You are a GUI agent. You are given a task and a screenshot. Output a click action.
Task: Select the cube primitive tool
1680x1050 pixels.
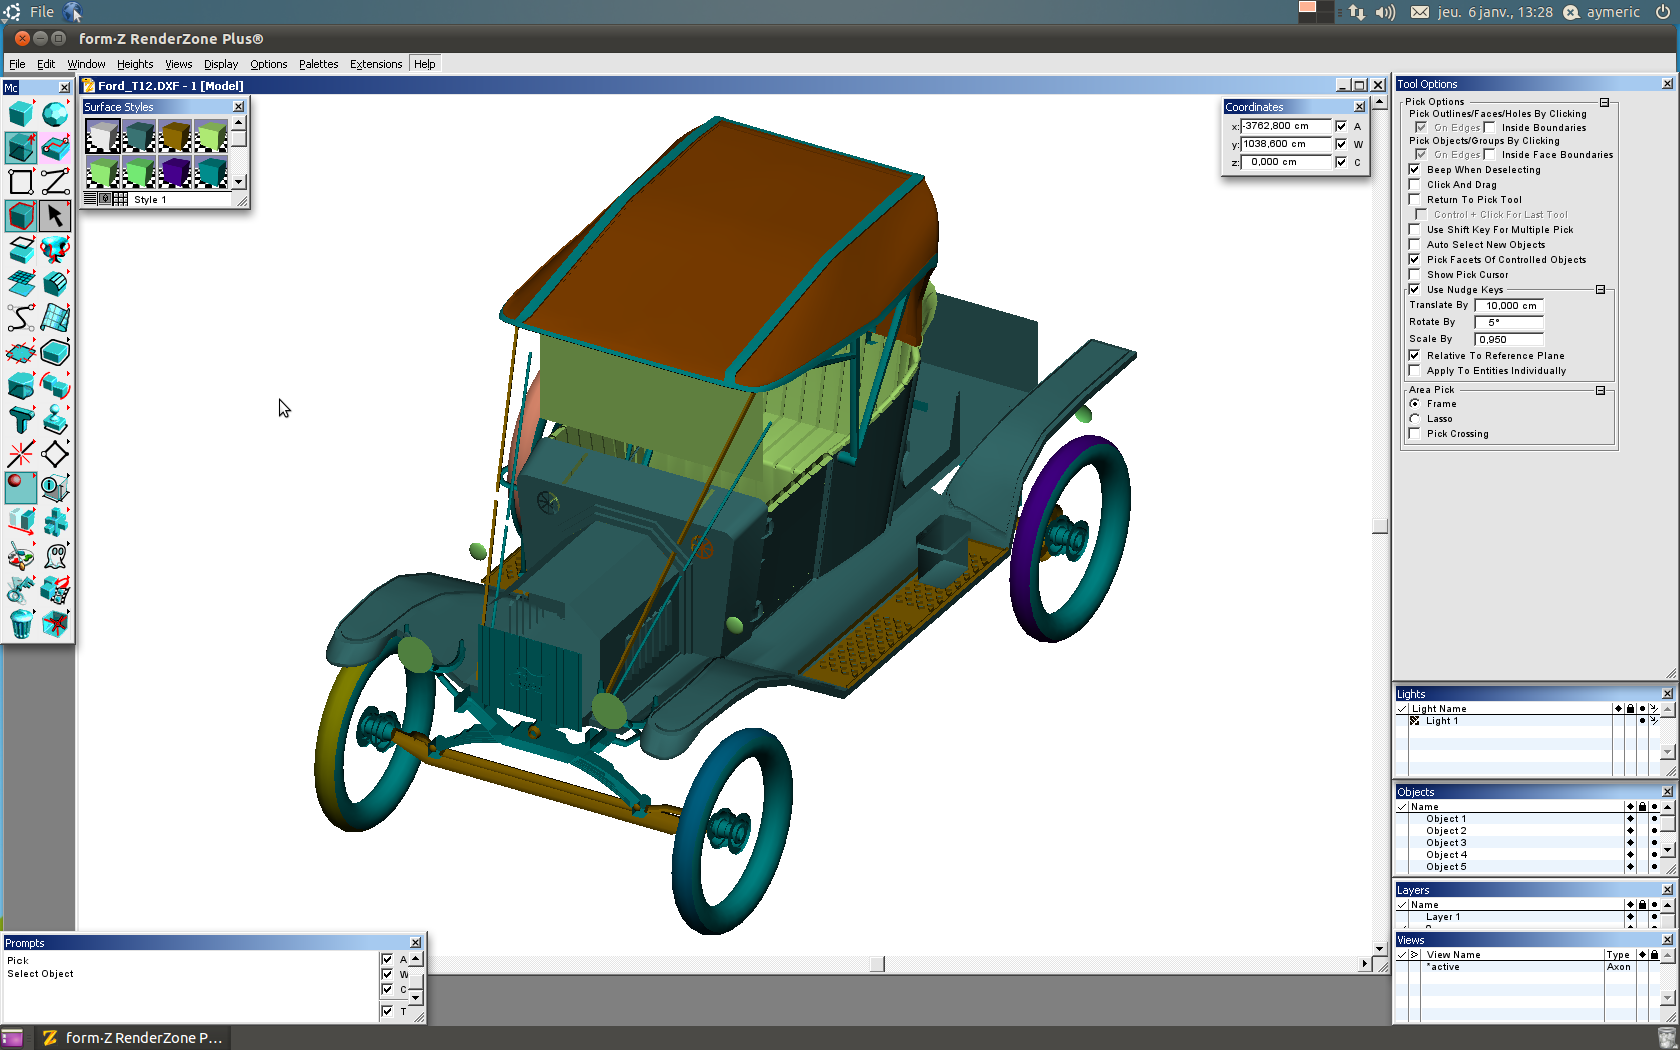[21, 114]
